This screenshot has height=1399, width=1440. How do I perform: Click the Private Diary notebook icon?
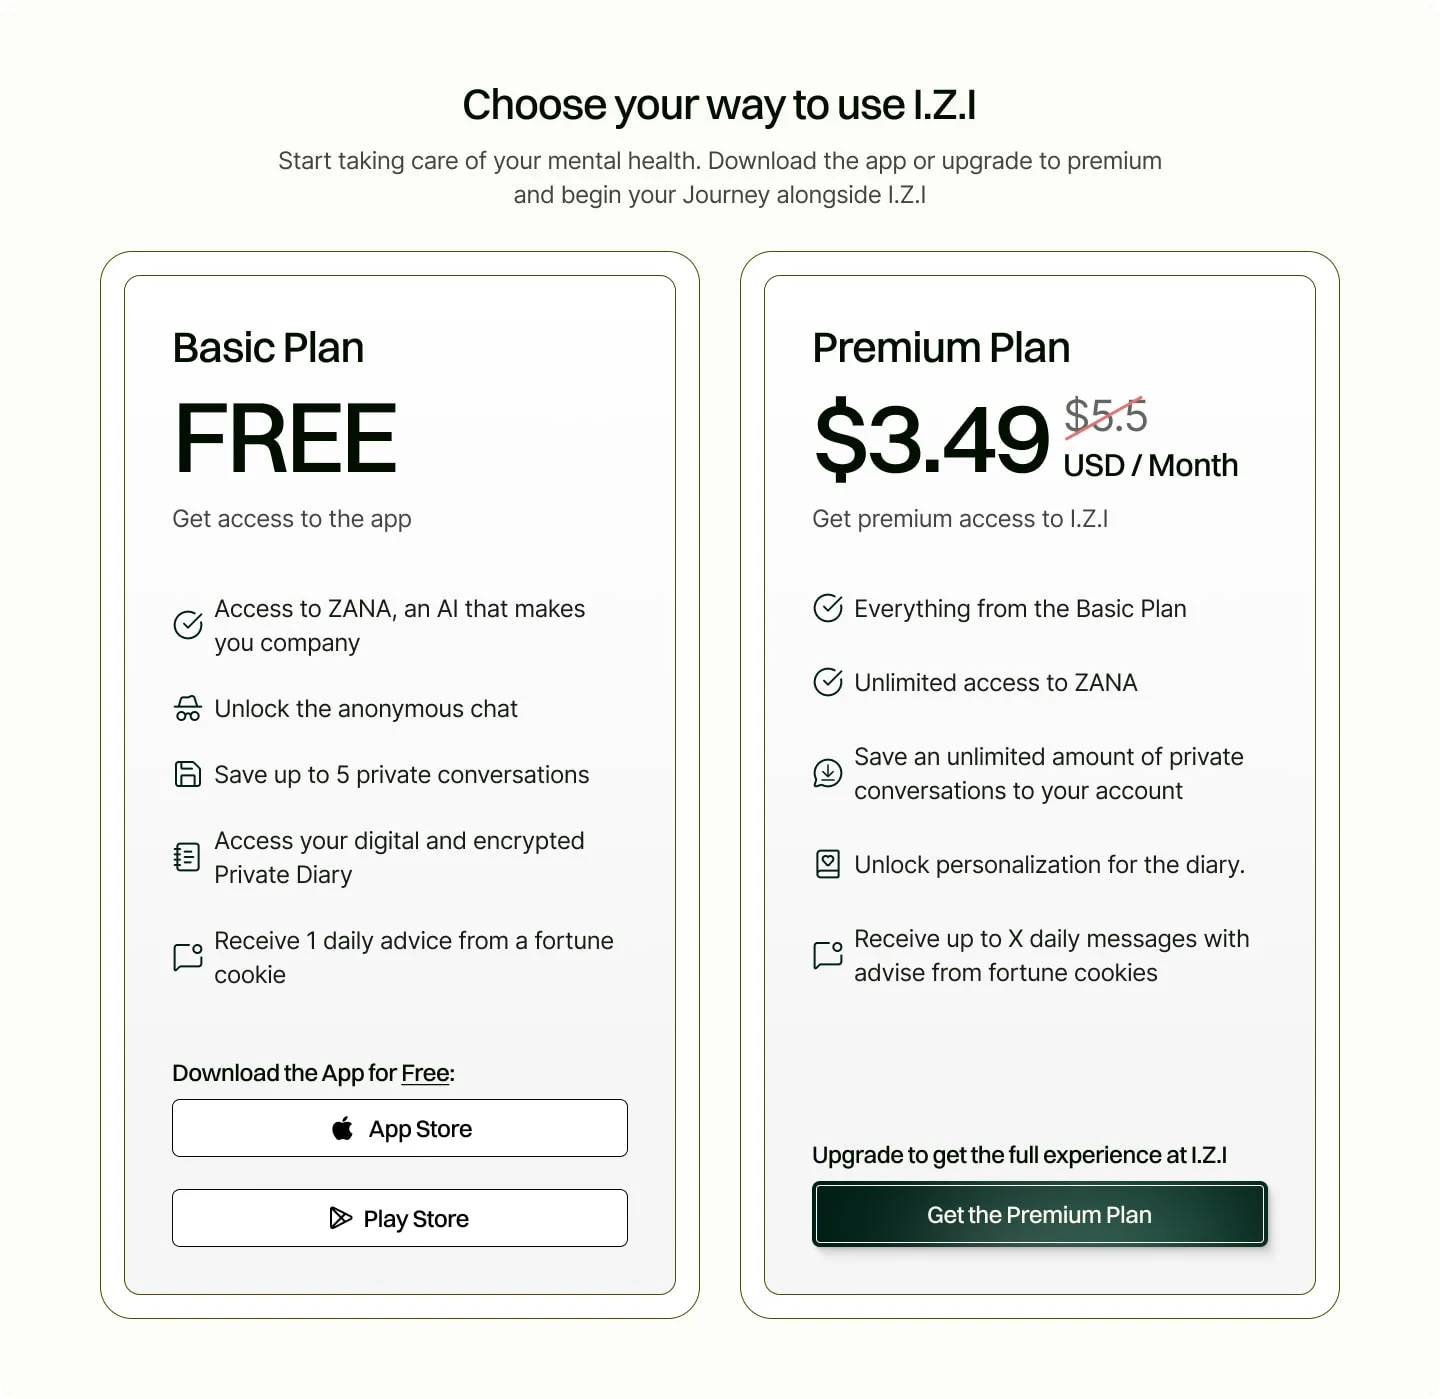coord(187,858)
